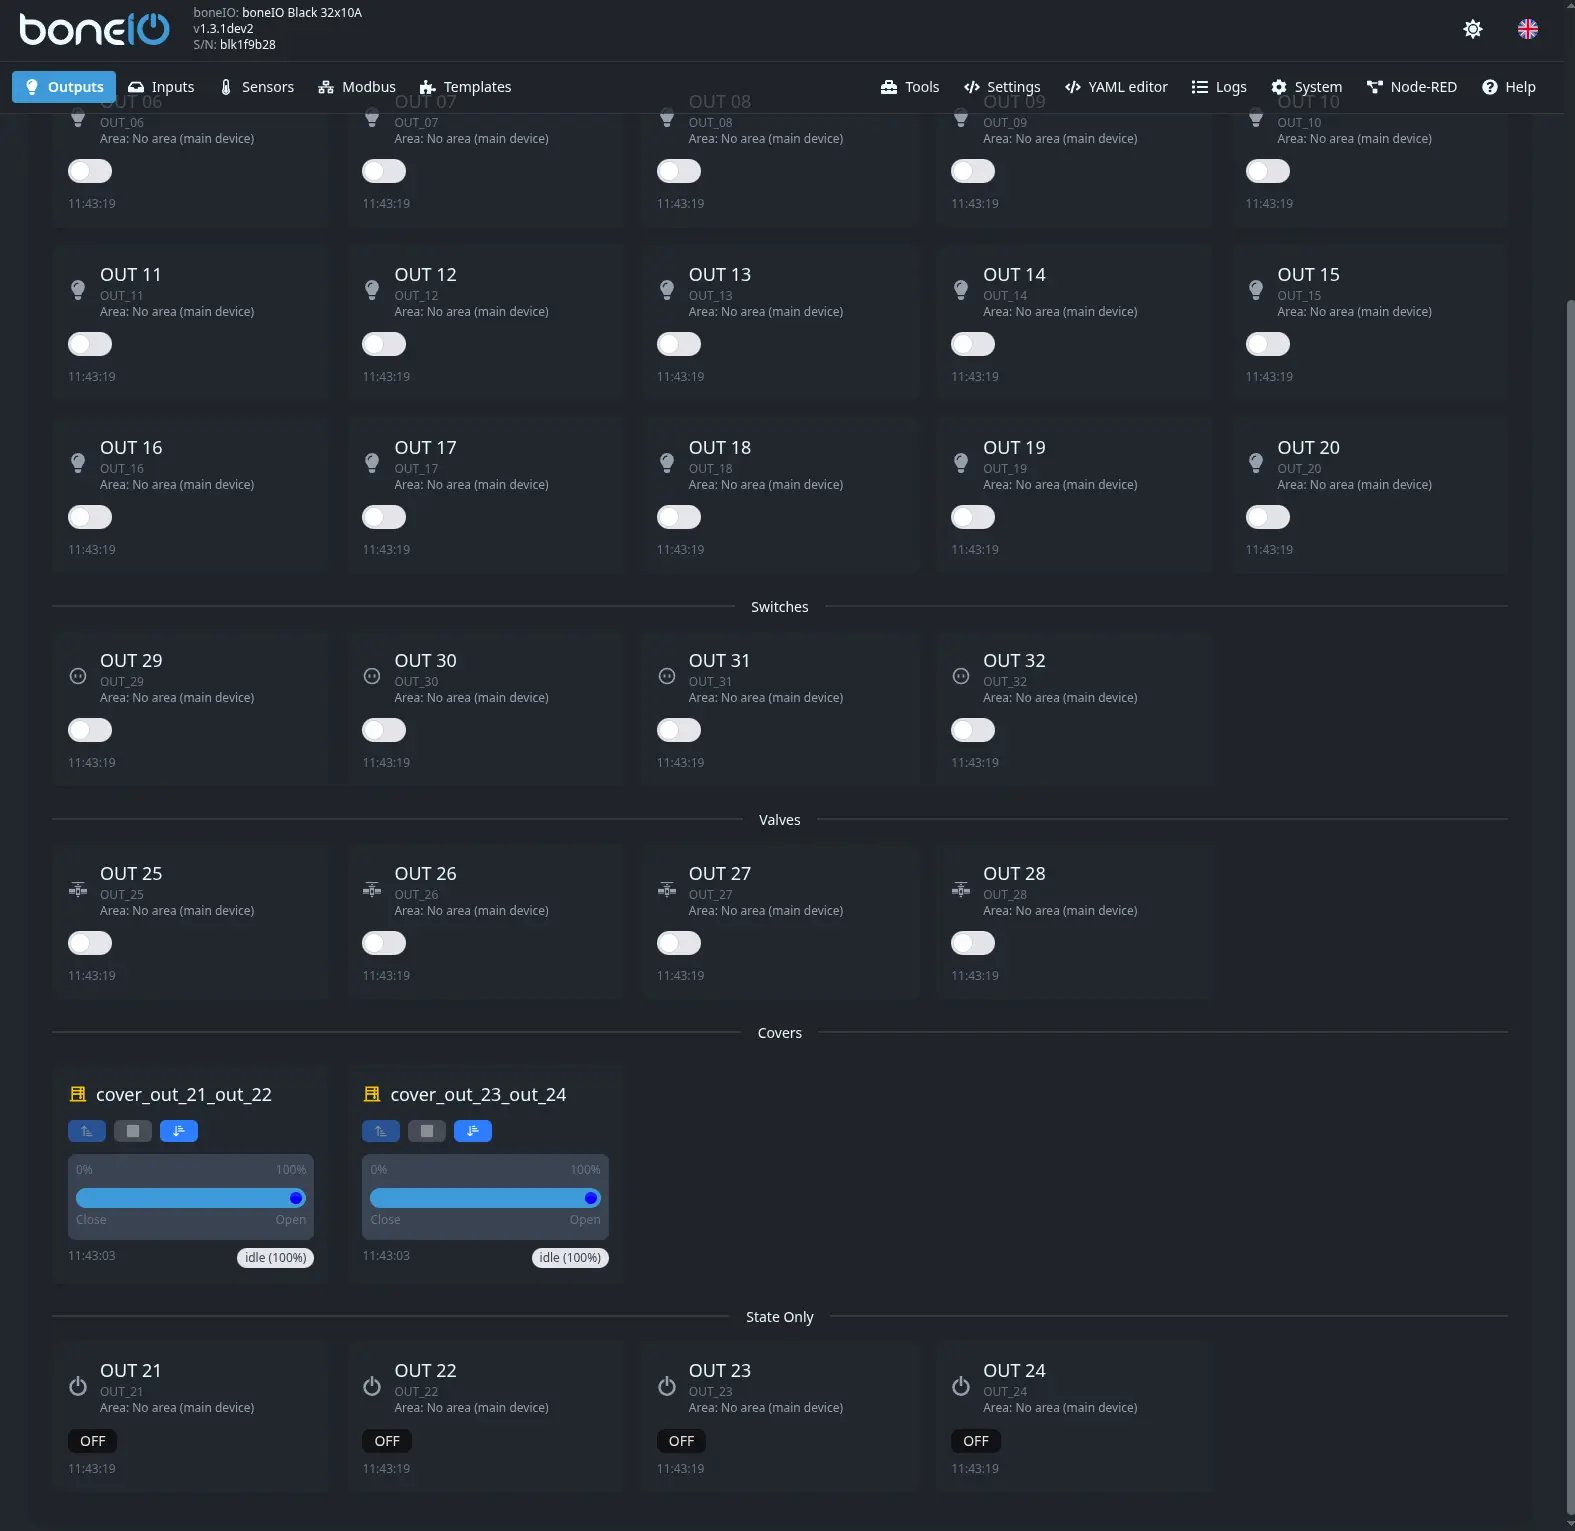The height and width of the screenshot is (1531, 1575).
Task: Click the boneIO logo
Action: coord(95,29)
